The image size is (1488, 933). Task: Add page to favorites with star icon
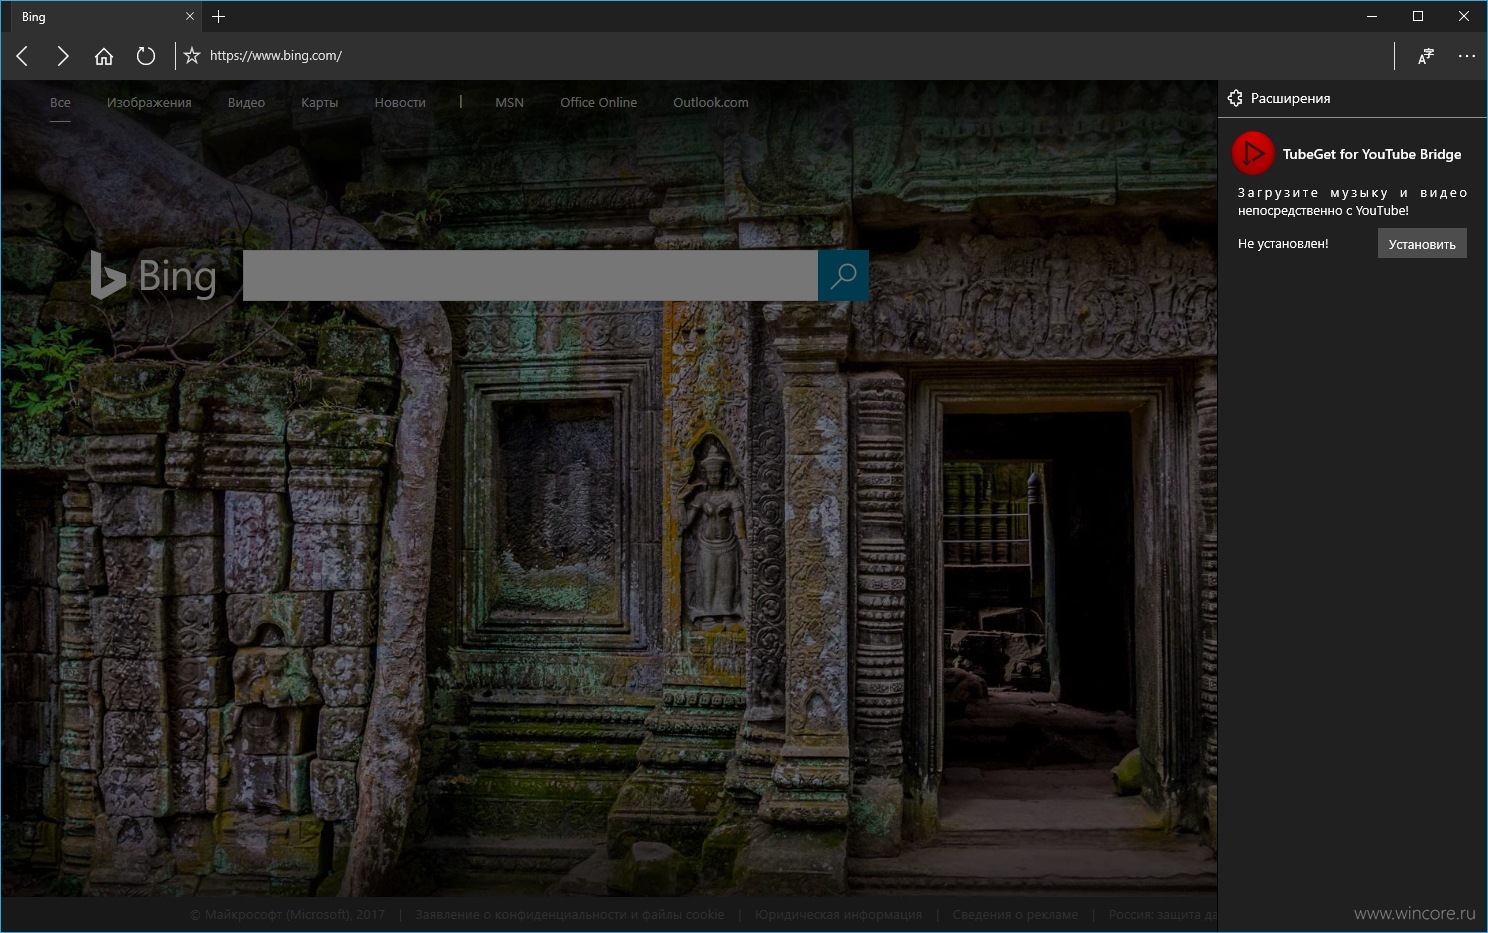coord(192,56)
